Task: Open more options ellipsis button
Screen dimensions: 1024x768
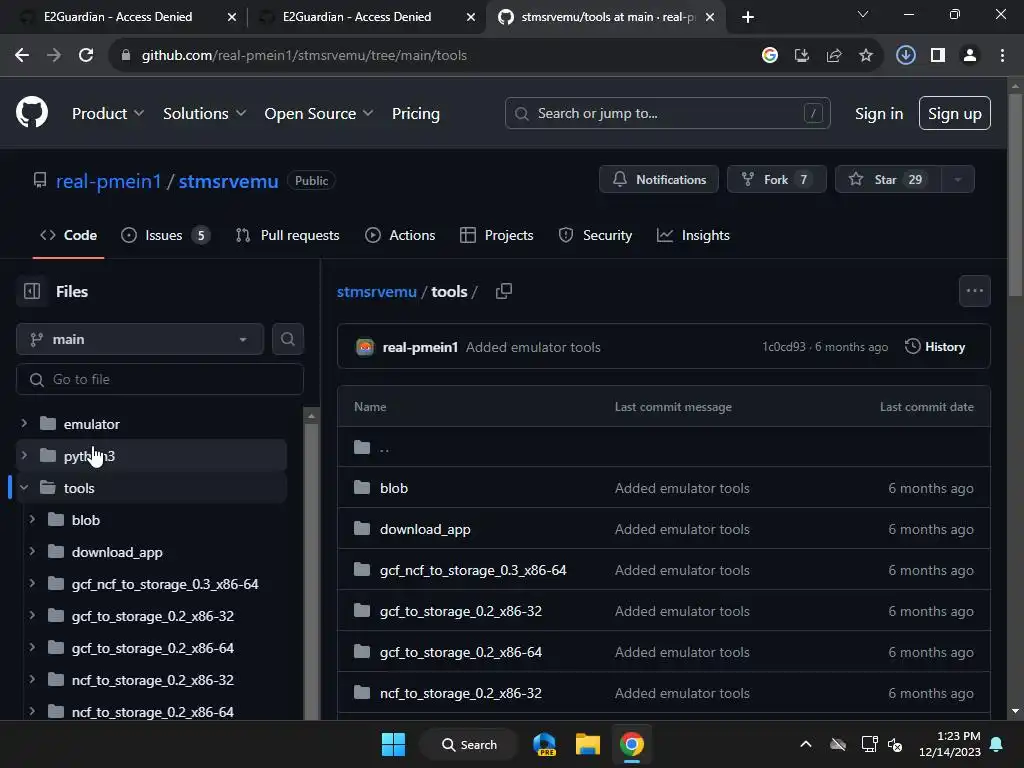Action: [974, 291]
